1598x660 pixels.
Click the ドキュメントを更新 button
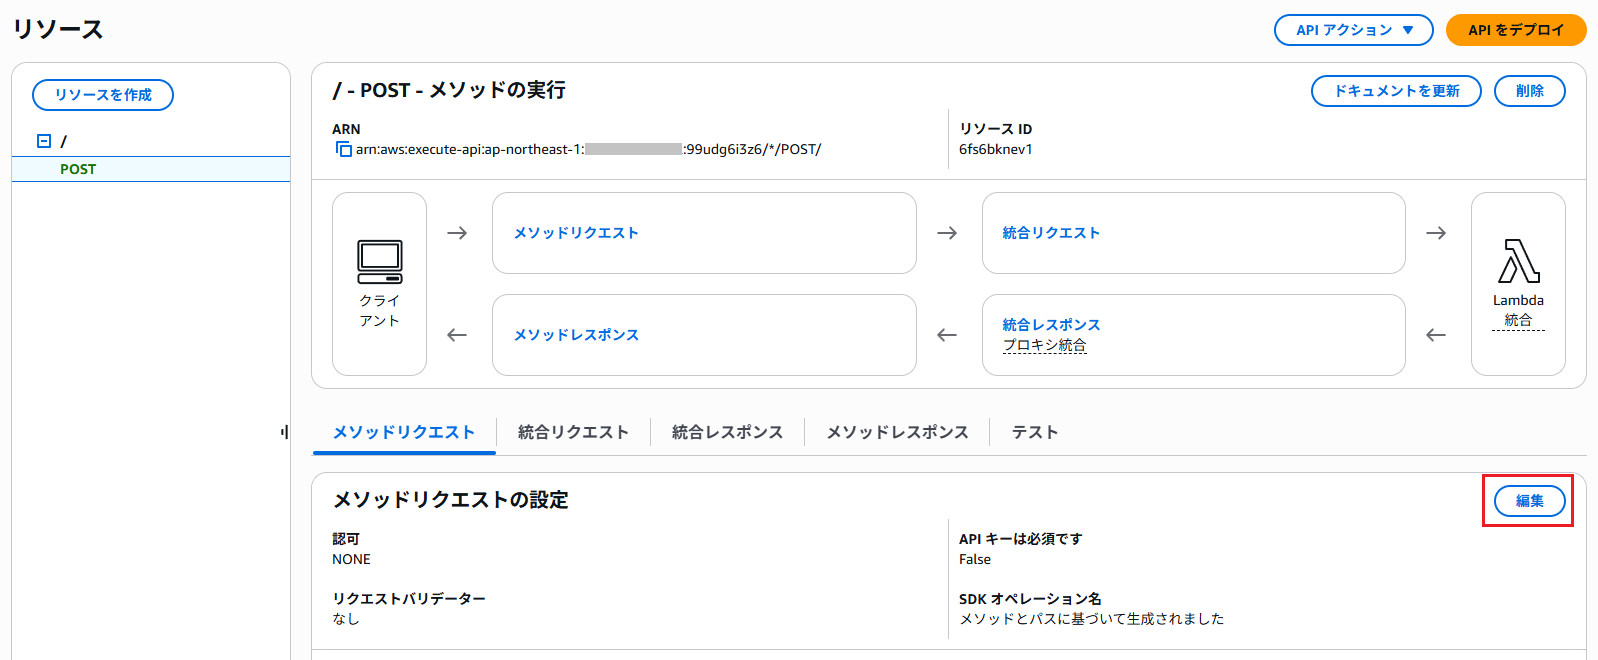pos(1397,91)
